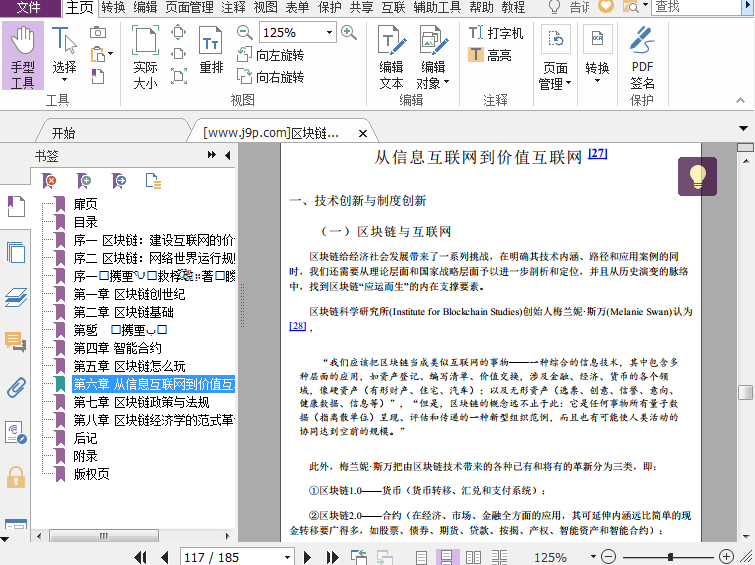Zoom out with the minus magnifier
The height and width of the screenshot is (565, 755).
tap(245, 32)
